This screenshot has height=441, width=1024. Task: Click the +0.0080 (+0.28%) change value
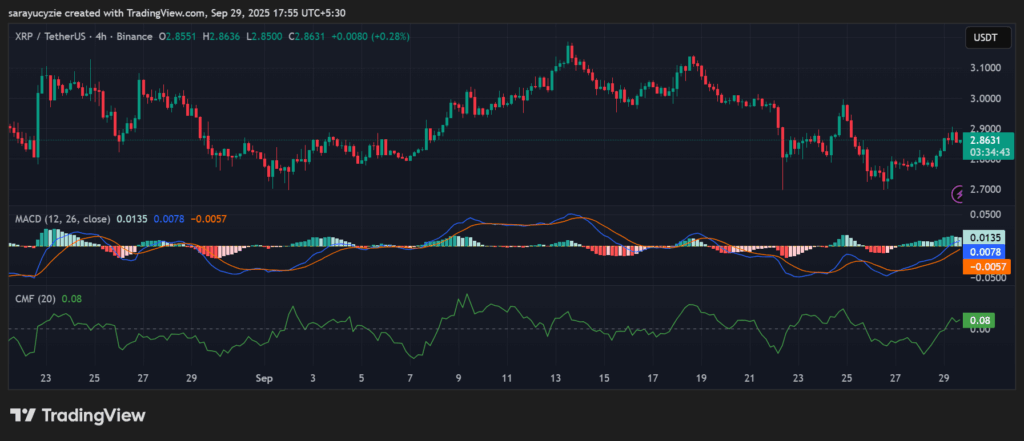[374, 37]
